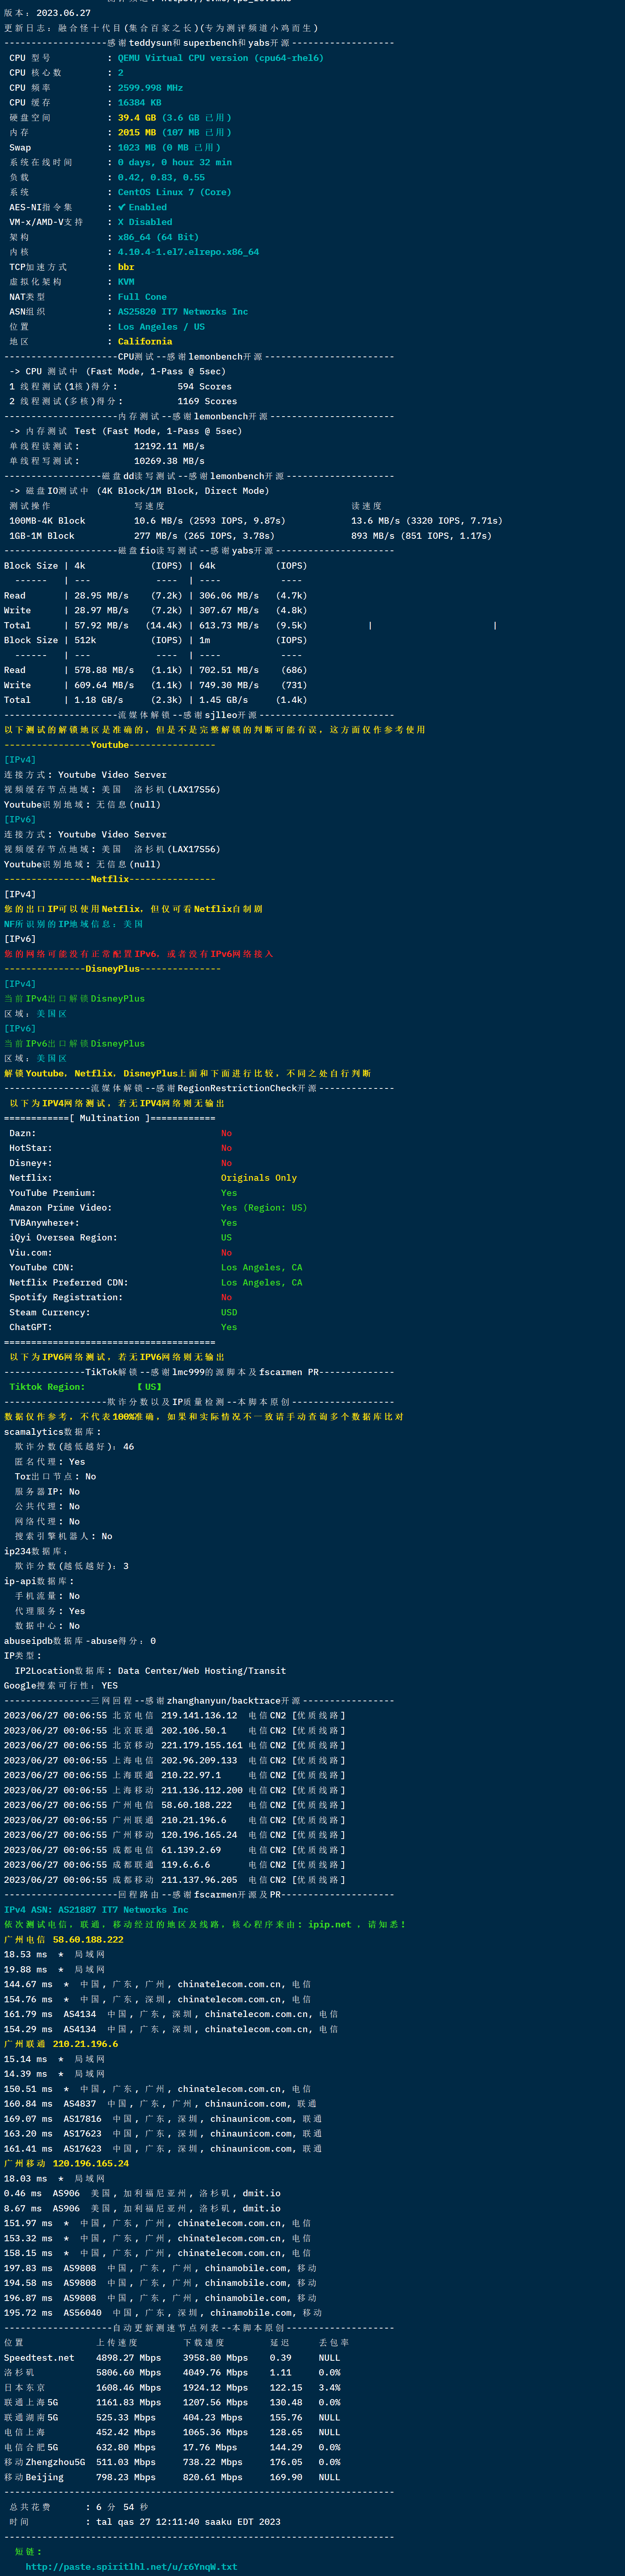Viewport: 625px width, 2576px height.
Task: Select the memory value 2015 MB
Action: coord(137,133)
